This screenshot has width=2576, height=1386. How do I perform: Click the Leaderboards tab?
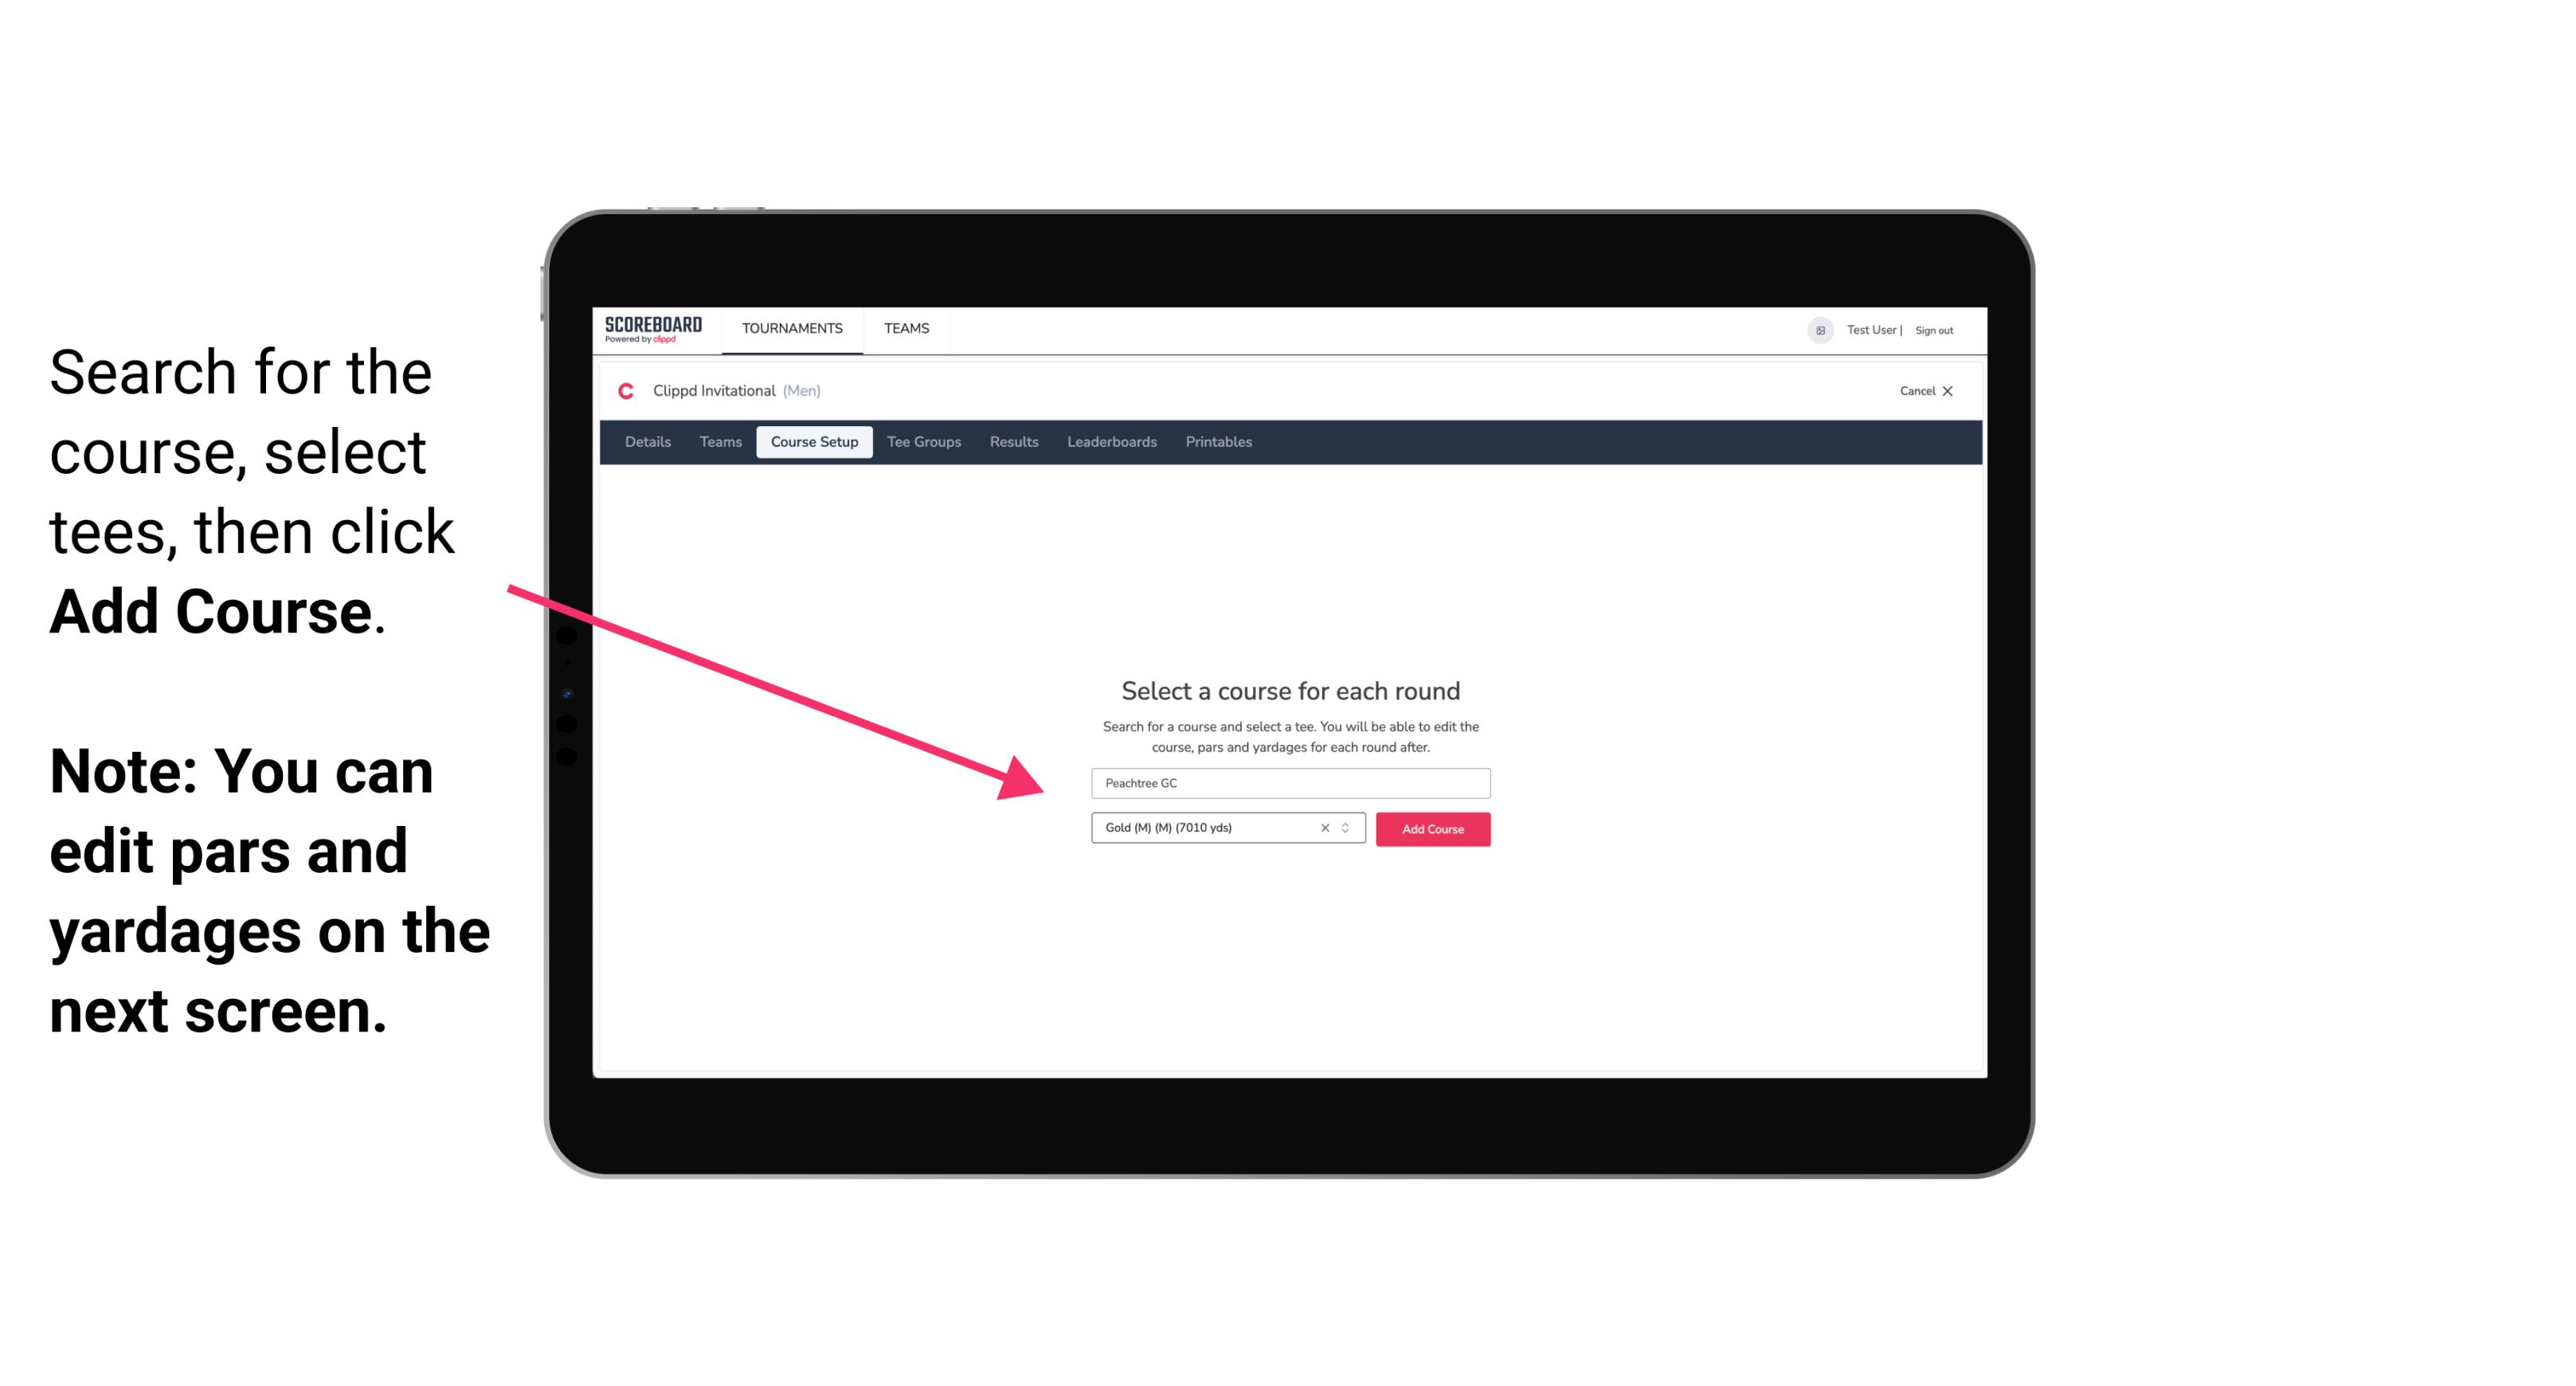(1110, 442)
